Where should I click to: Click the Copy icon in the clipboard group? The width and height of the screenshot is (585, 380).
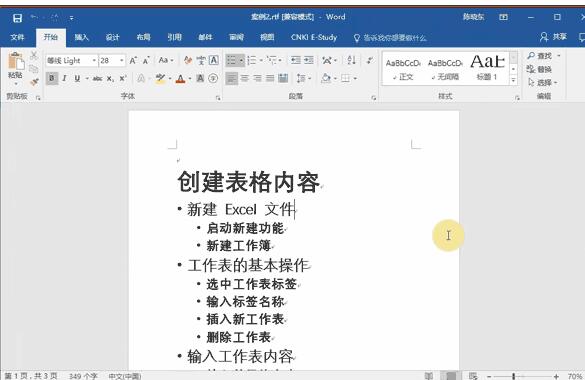[x=34, y=69]
